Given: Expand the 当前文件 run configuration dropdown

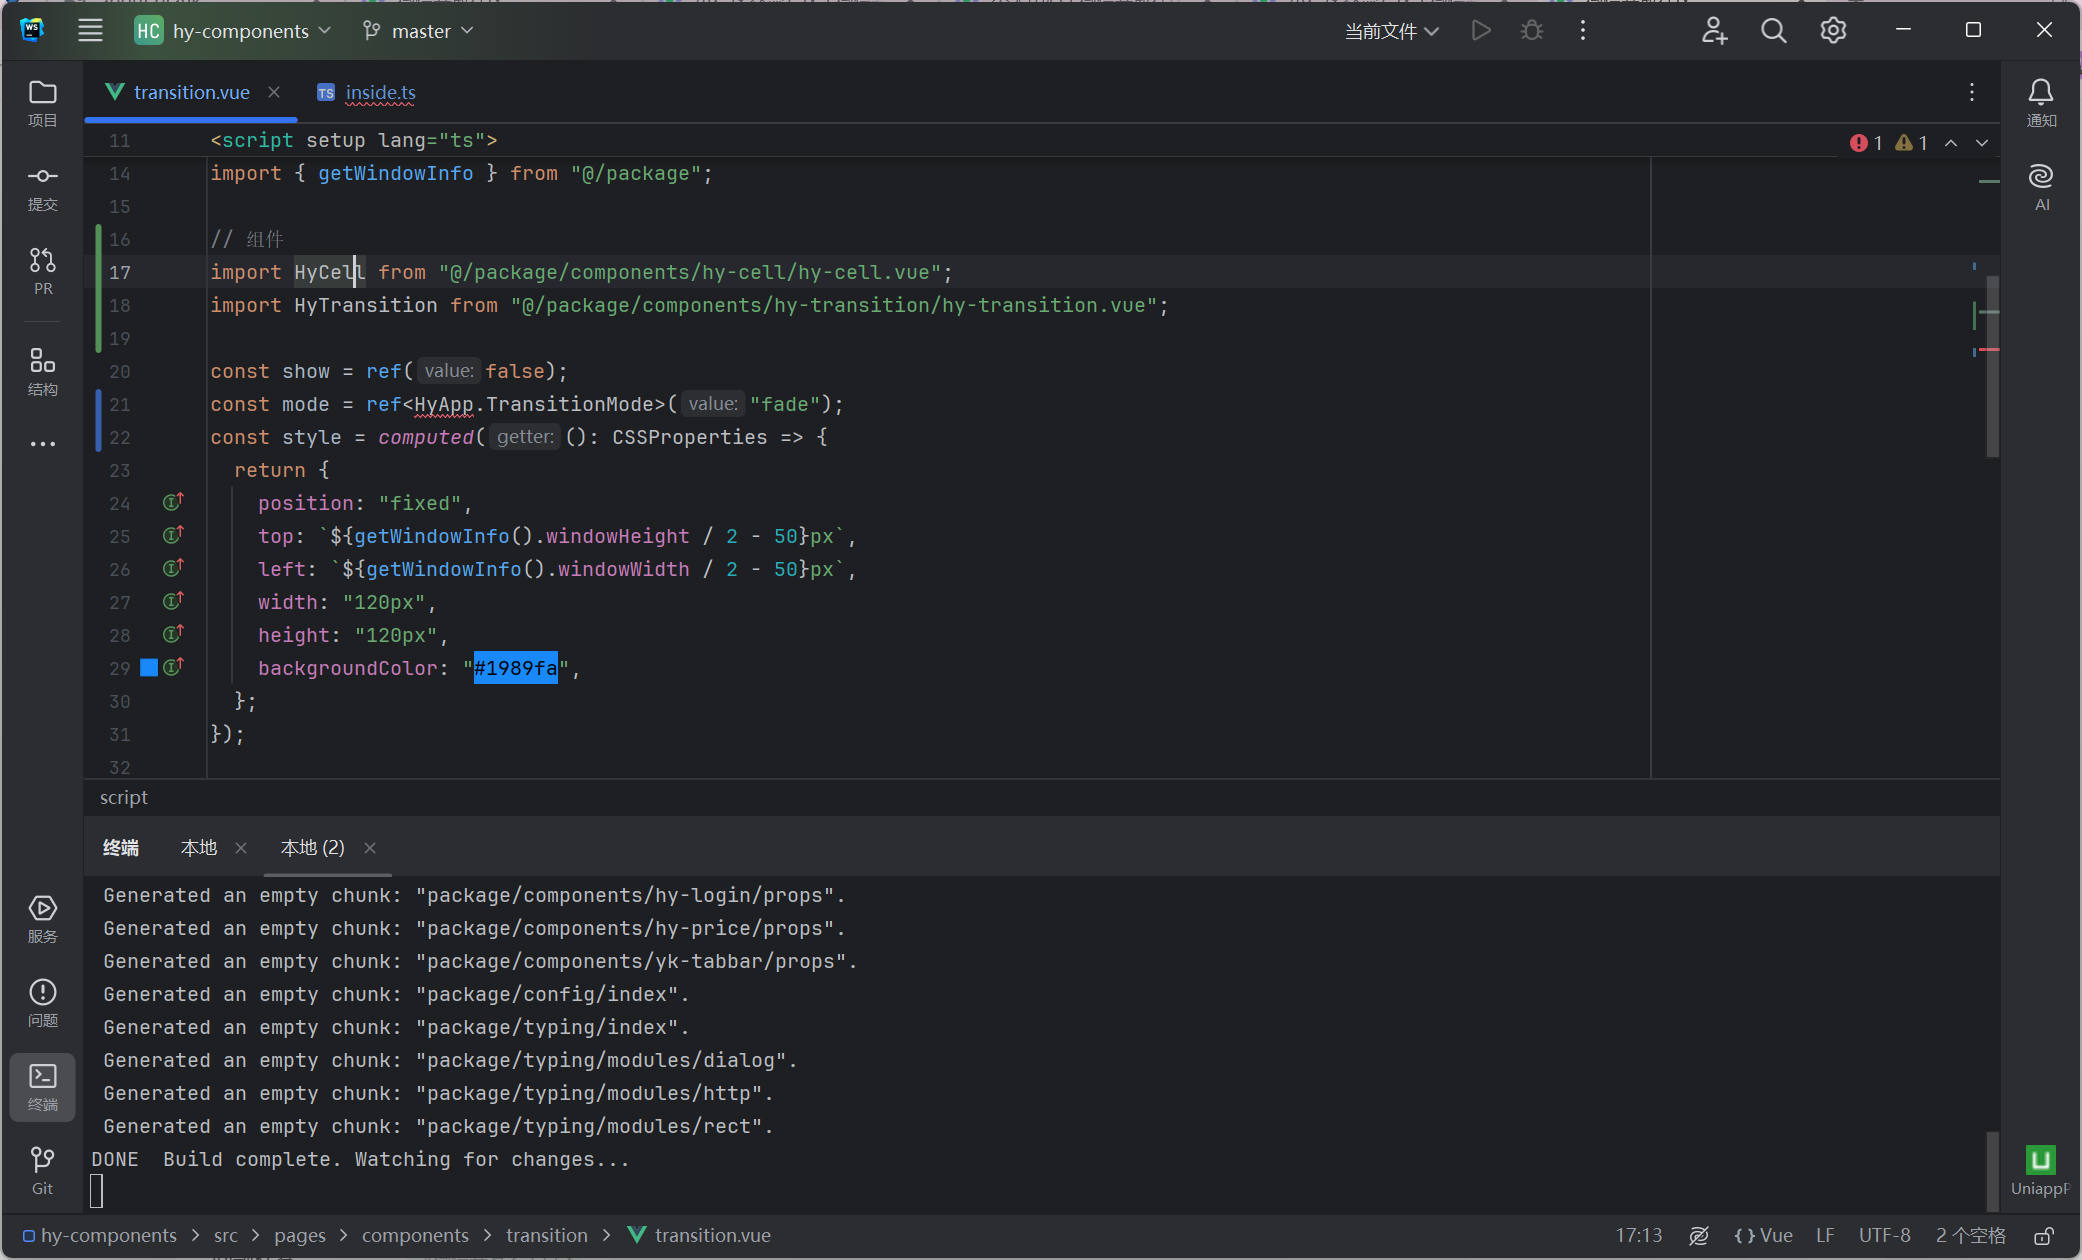Looking at the screenshot, I should tap(1392, 31).
